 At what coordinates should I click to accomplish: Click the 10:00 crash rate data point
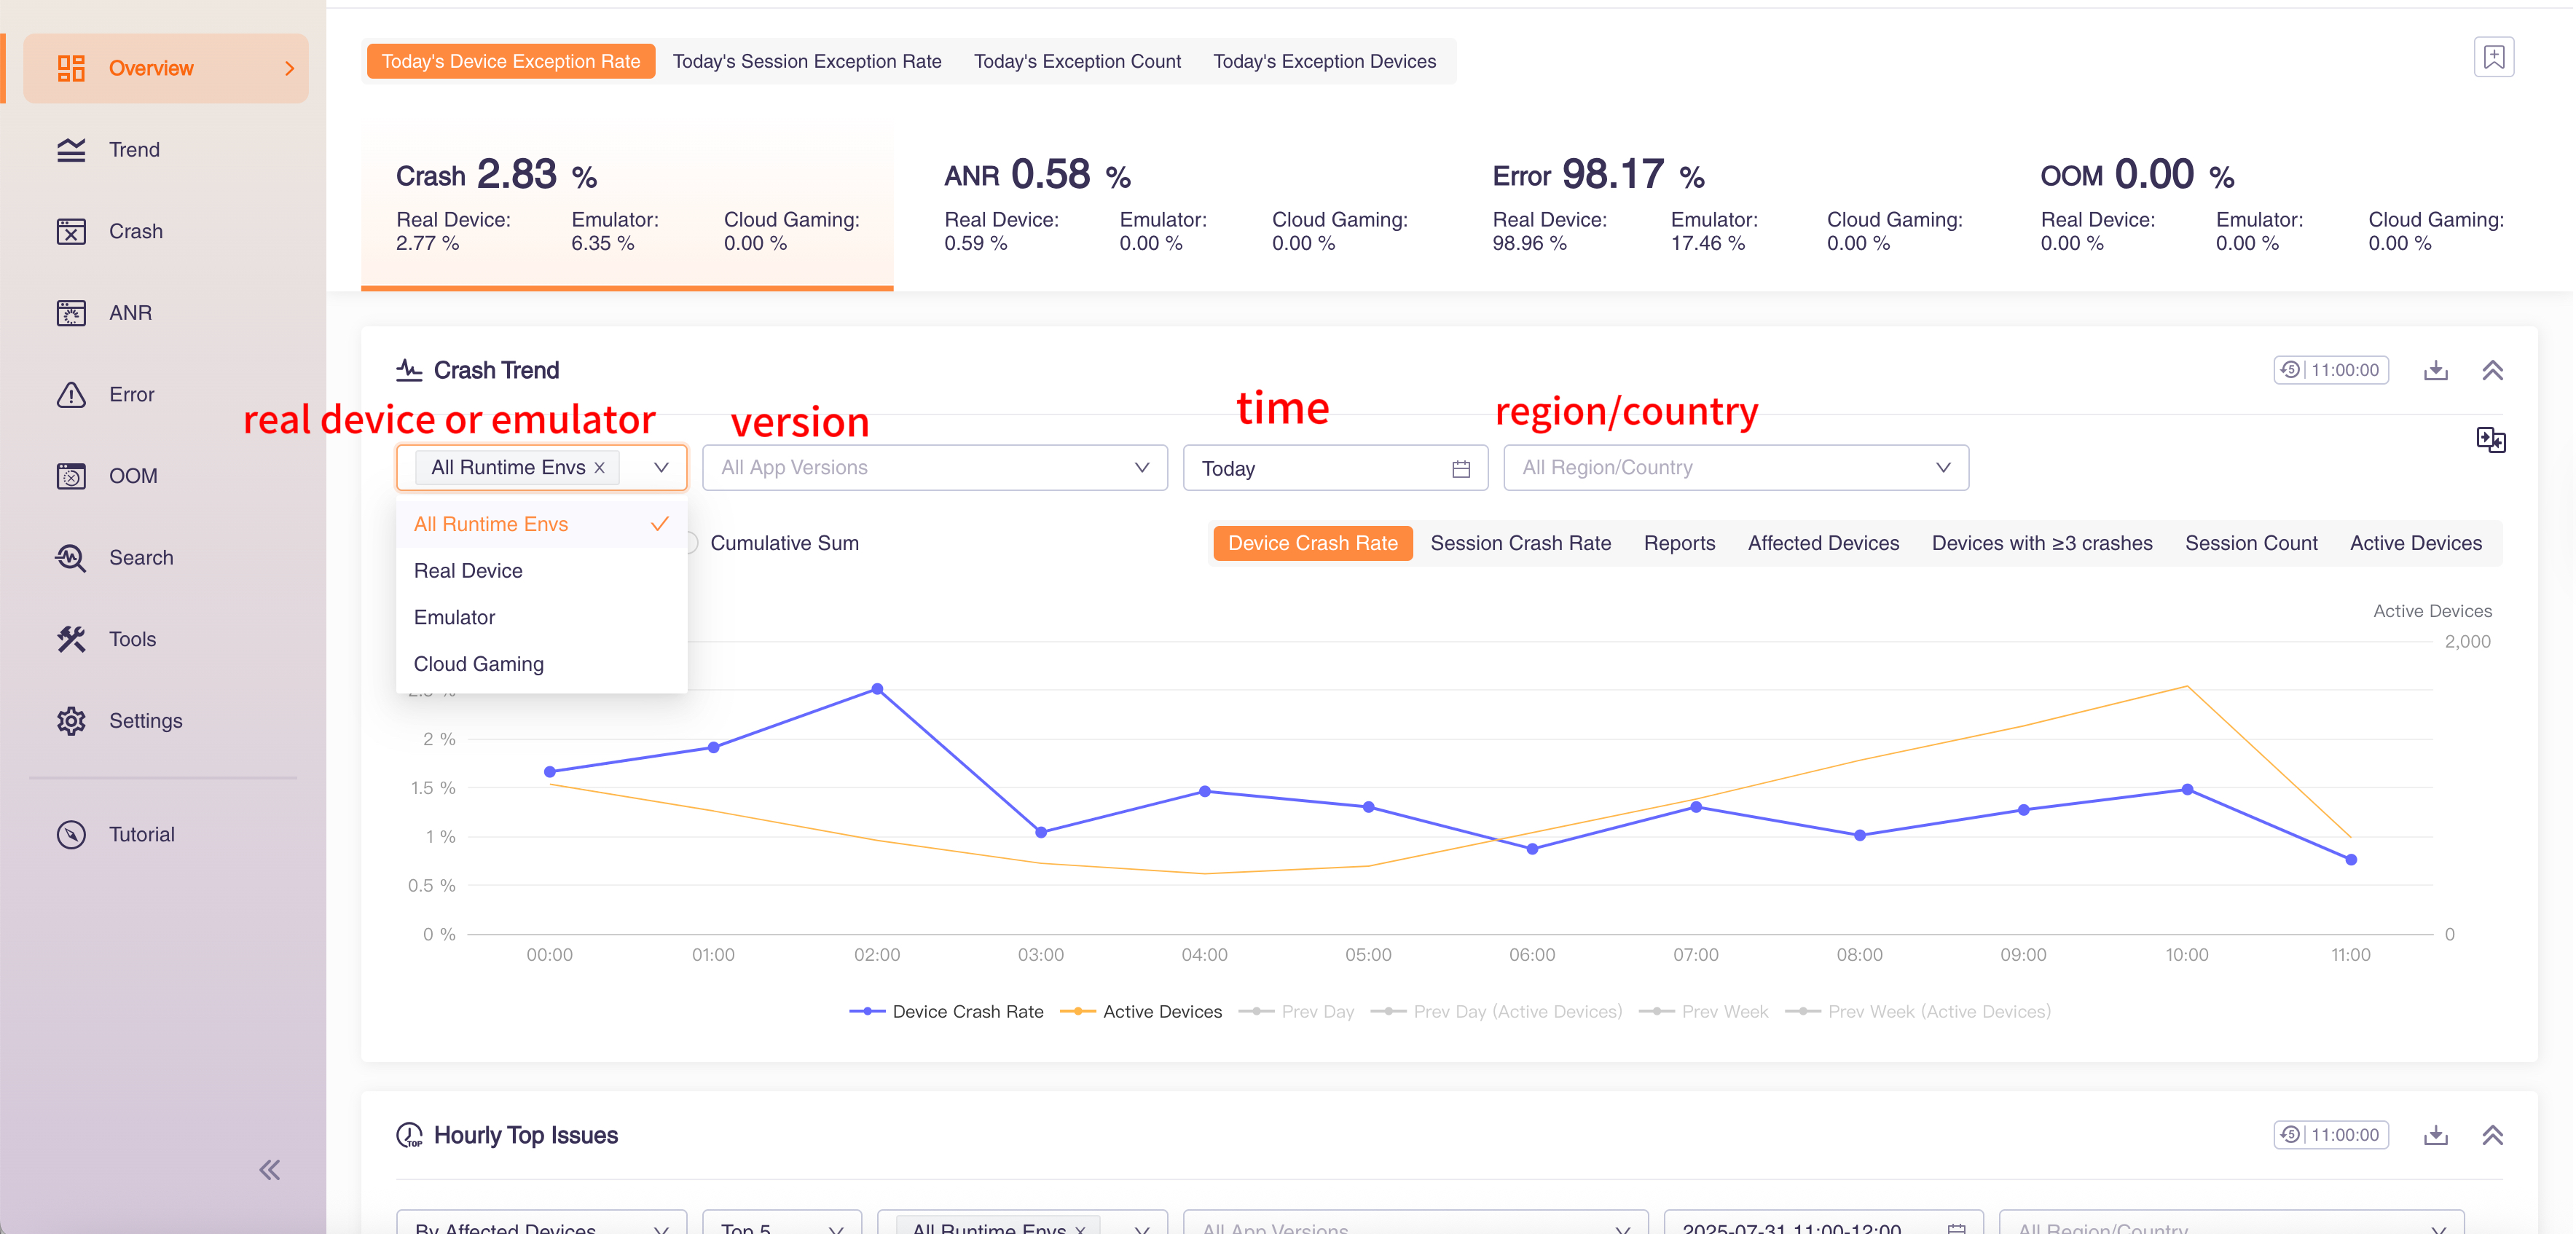click(x=2187, y=790)
